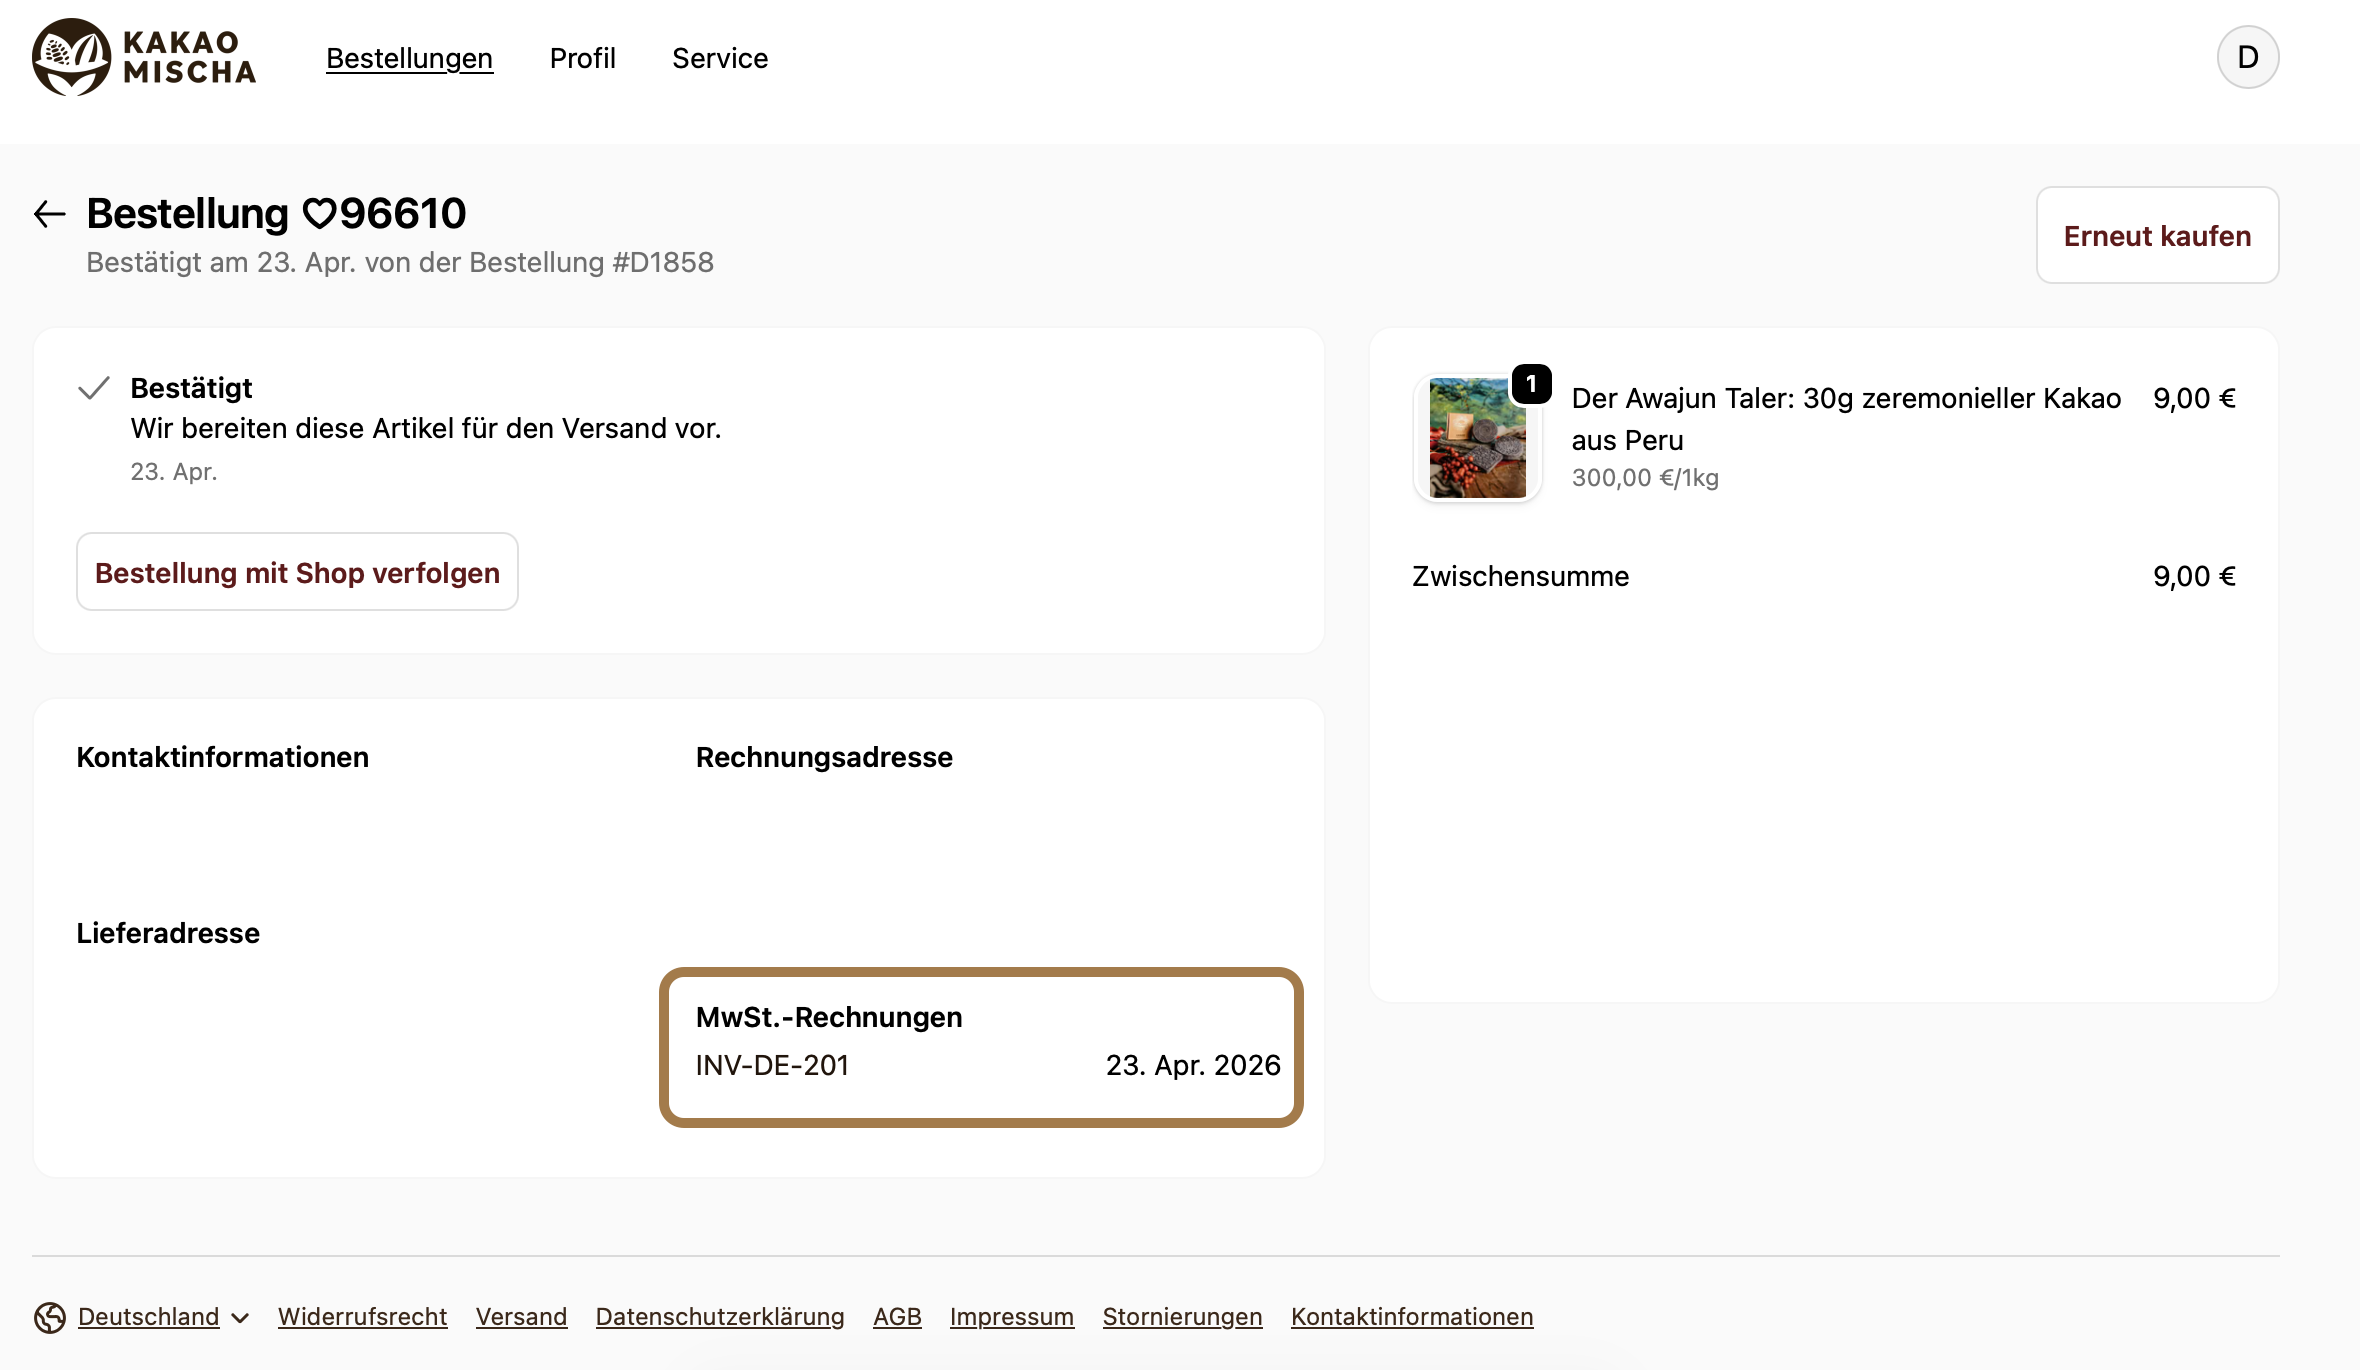Go back using the left arrow
Screen dimensions: 2360x1370
point(50,214)
